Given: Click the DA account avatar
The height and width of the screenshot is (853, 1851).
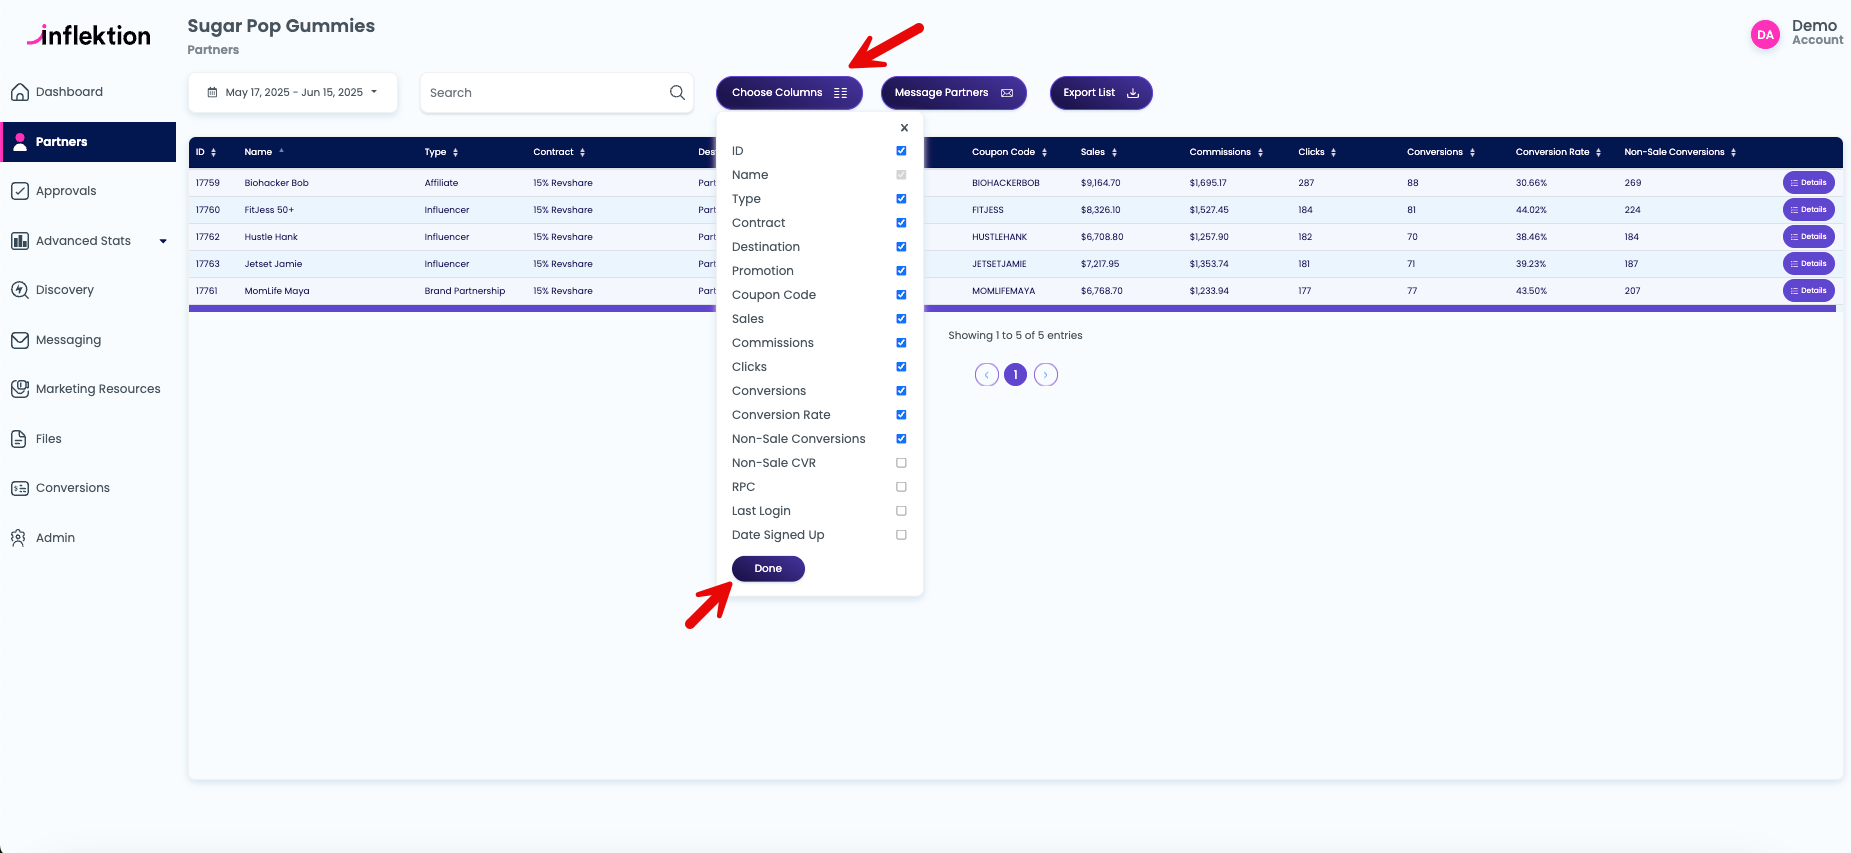Looking at the screenshot, I should point(1765,35).
